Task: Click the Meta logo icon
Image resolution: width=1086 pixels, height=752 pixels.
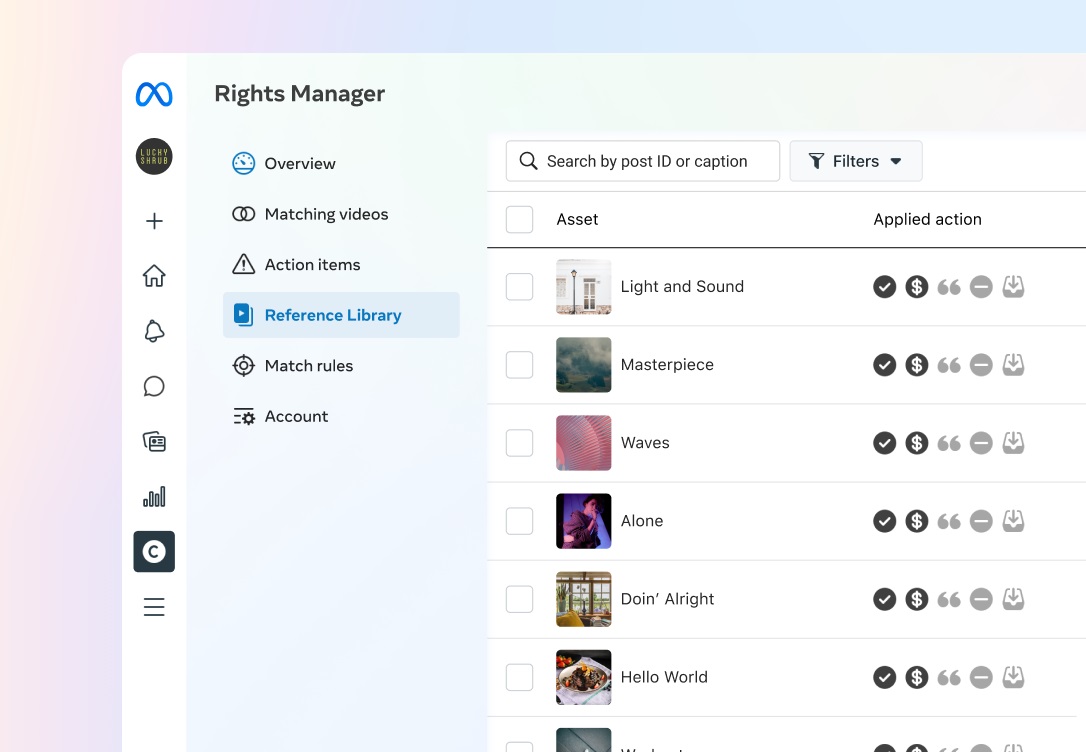Action: tap(154, 94)
